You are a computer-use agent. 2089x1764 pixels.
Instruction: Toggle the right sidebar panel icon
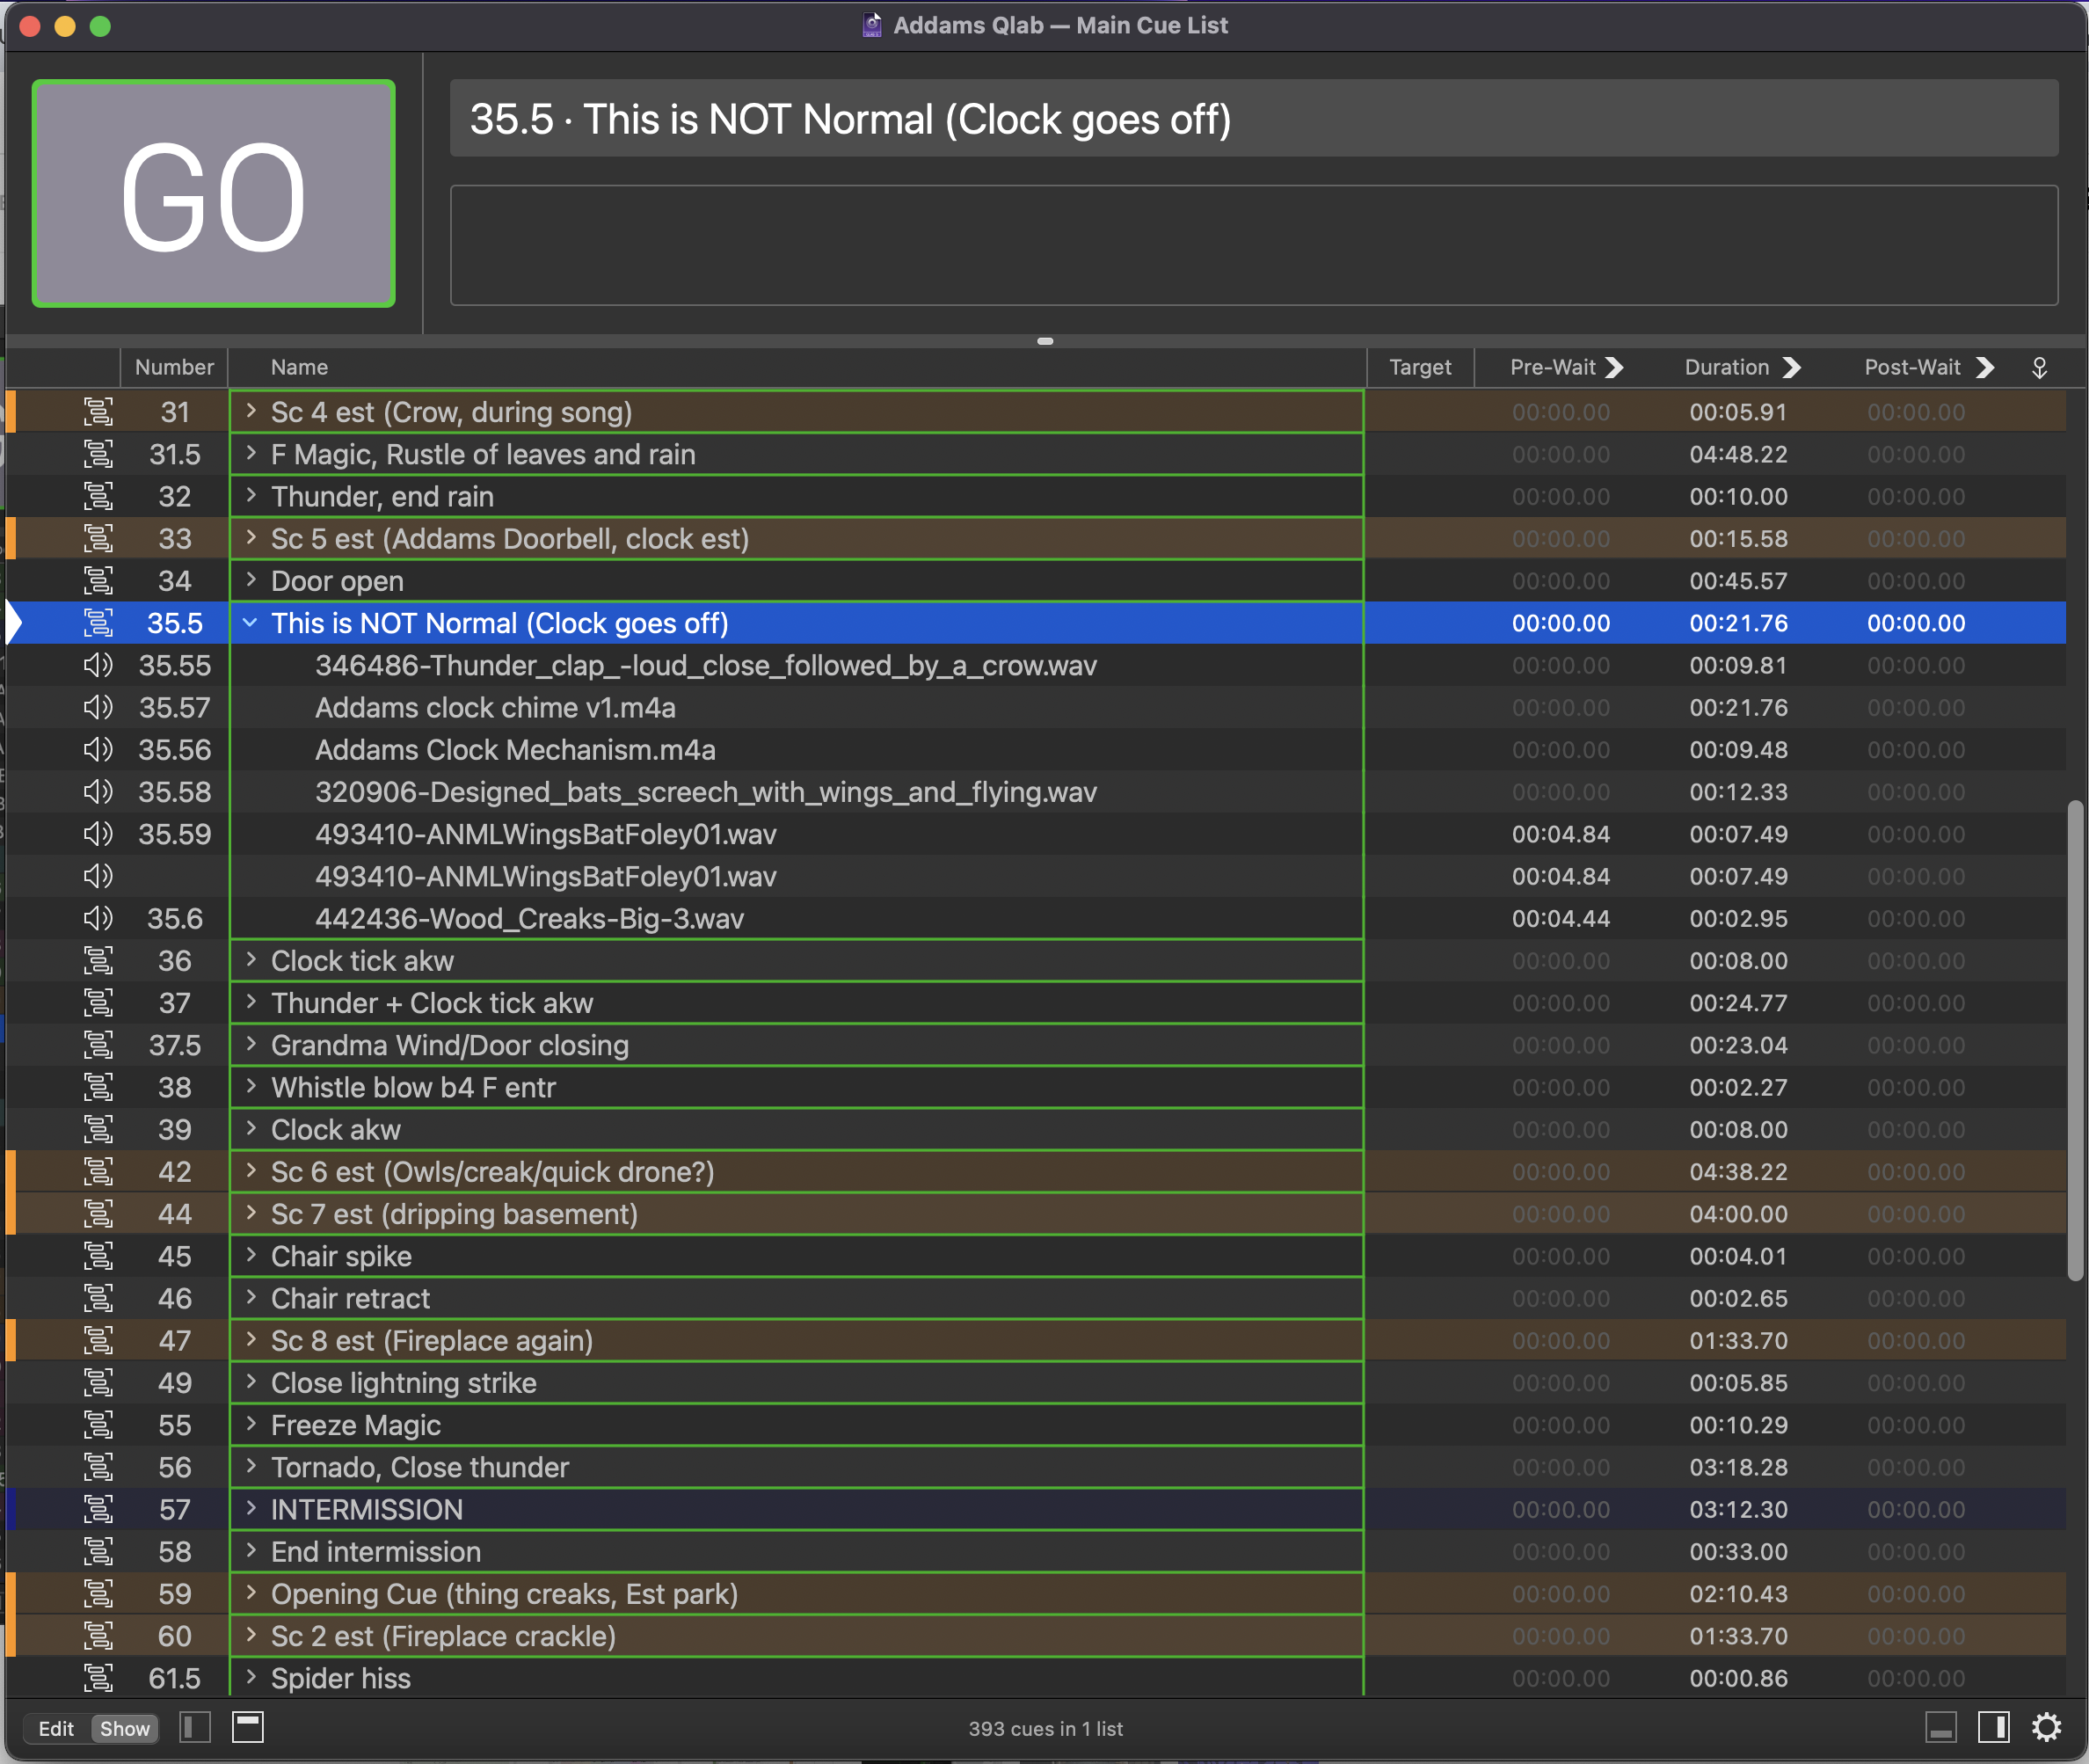(x=1993, y=1727)
